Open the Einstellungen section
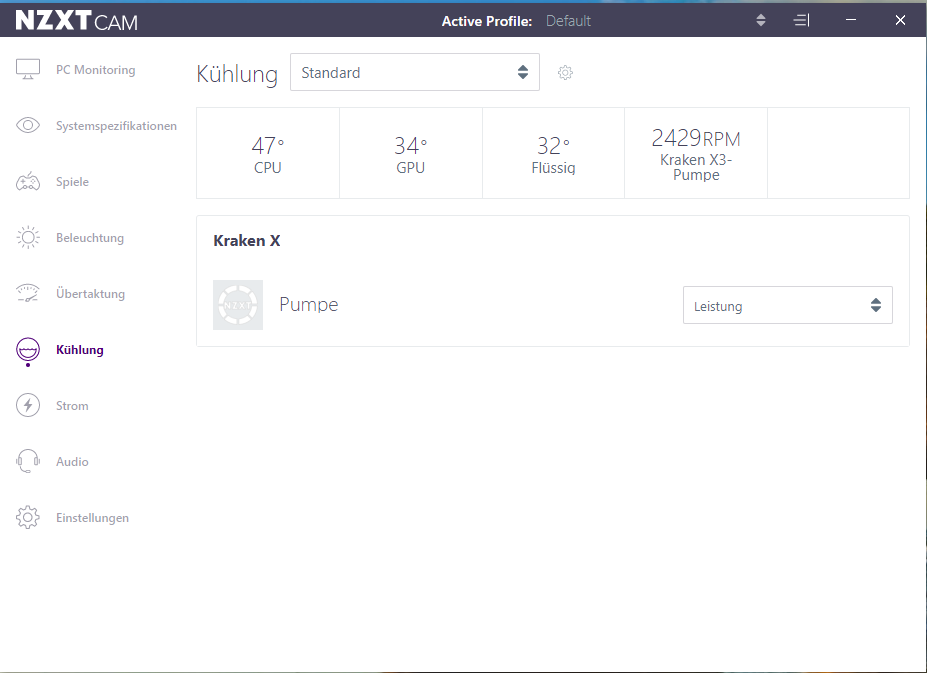The height and width of the screenshot is (673, 927). point(92,518)
